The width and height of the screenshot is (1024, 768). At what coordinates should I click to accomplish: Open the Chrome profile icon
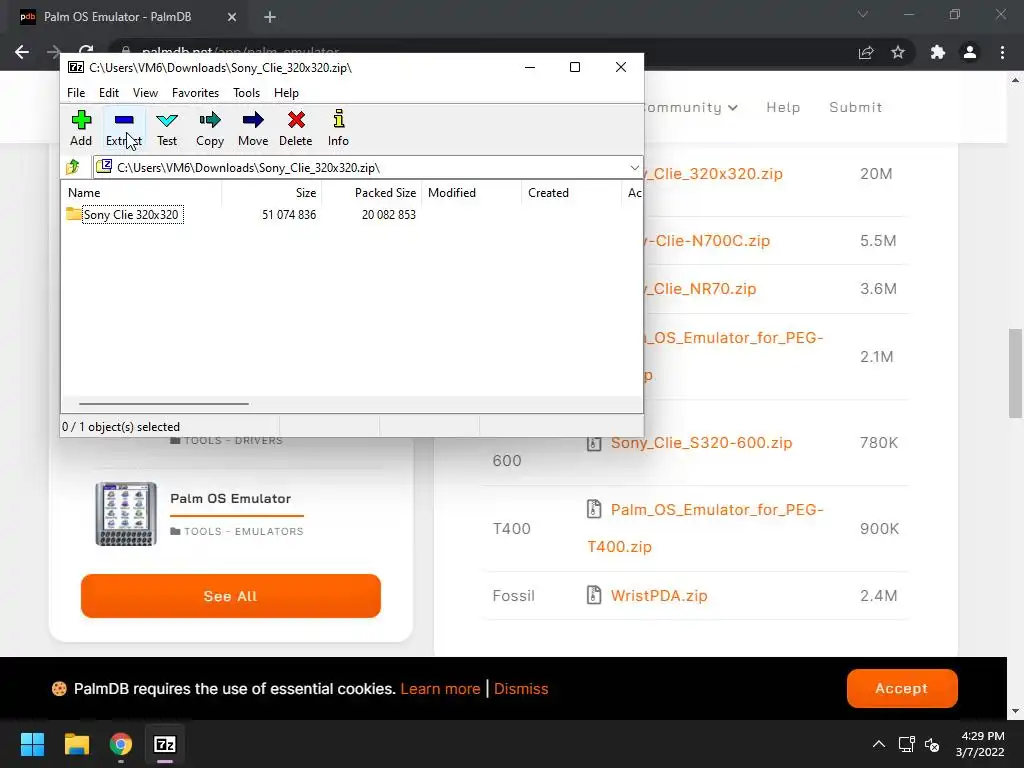point(970,52)
